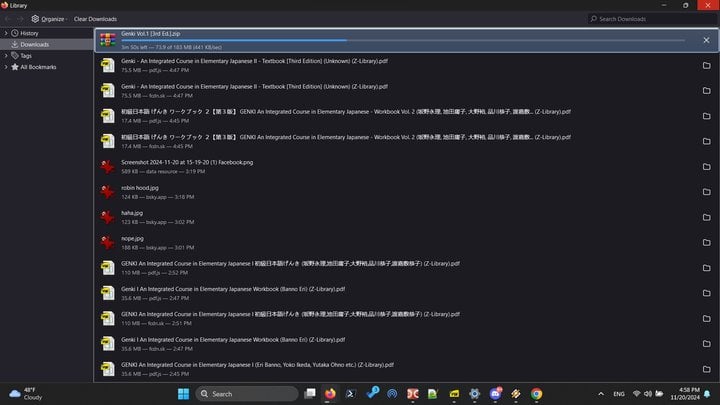
Task: Select the Genki Vol.1 [3rd Ed.].zip row title
Action: (151, 34)
